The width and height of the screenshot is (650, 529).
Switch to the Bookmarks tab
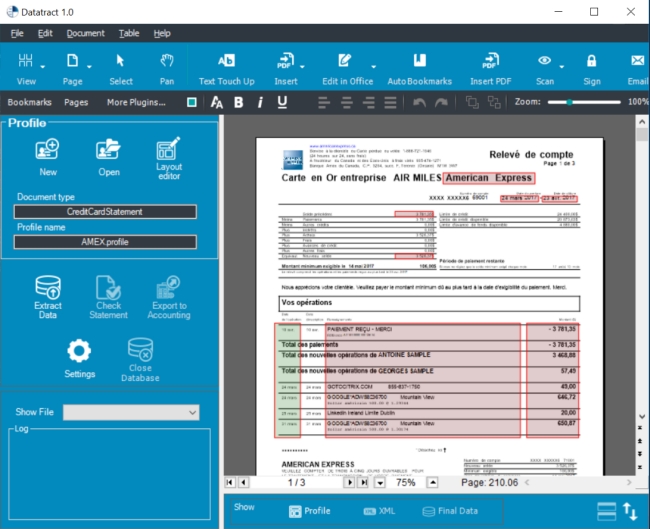[x=29, y=102]
